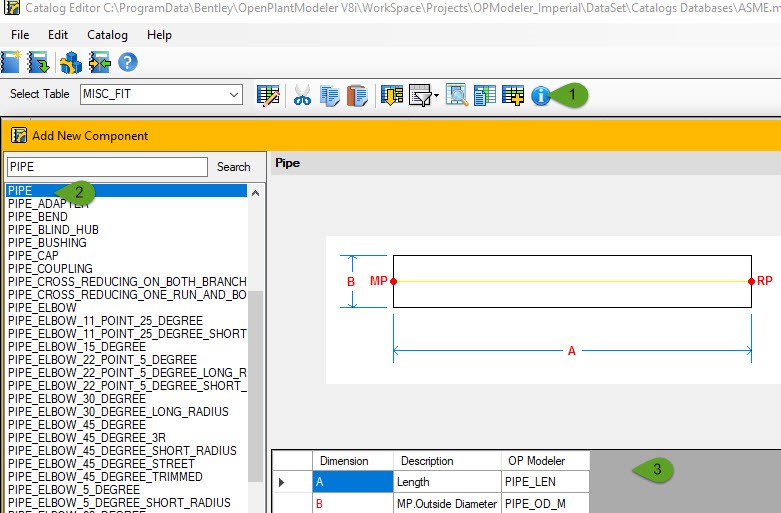The image size is (781, 513).
Task: Click the filter funnel icon
Action: pos(420,95)
